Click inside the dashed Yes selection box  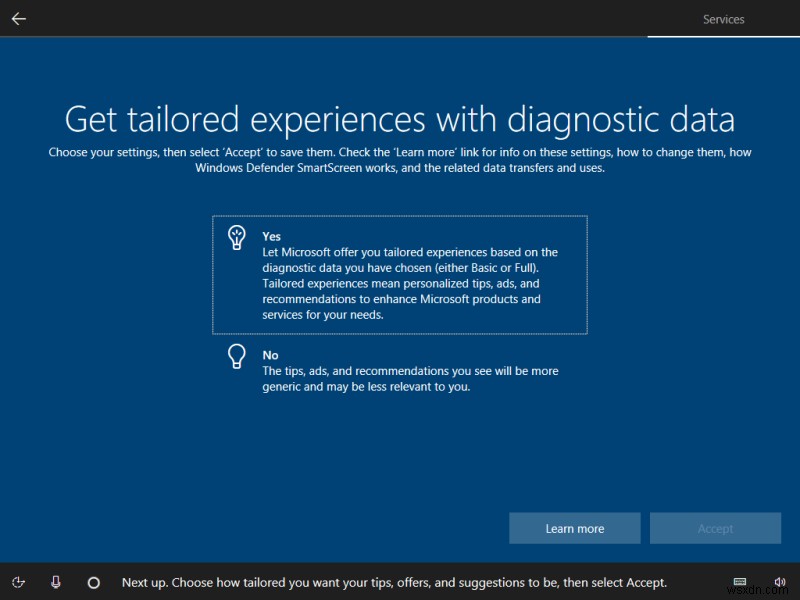coord(400,272)
